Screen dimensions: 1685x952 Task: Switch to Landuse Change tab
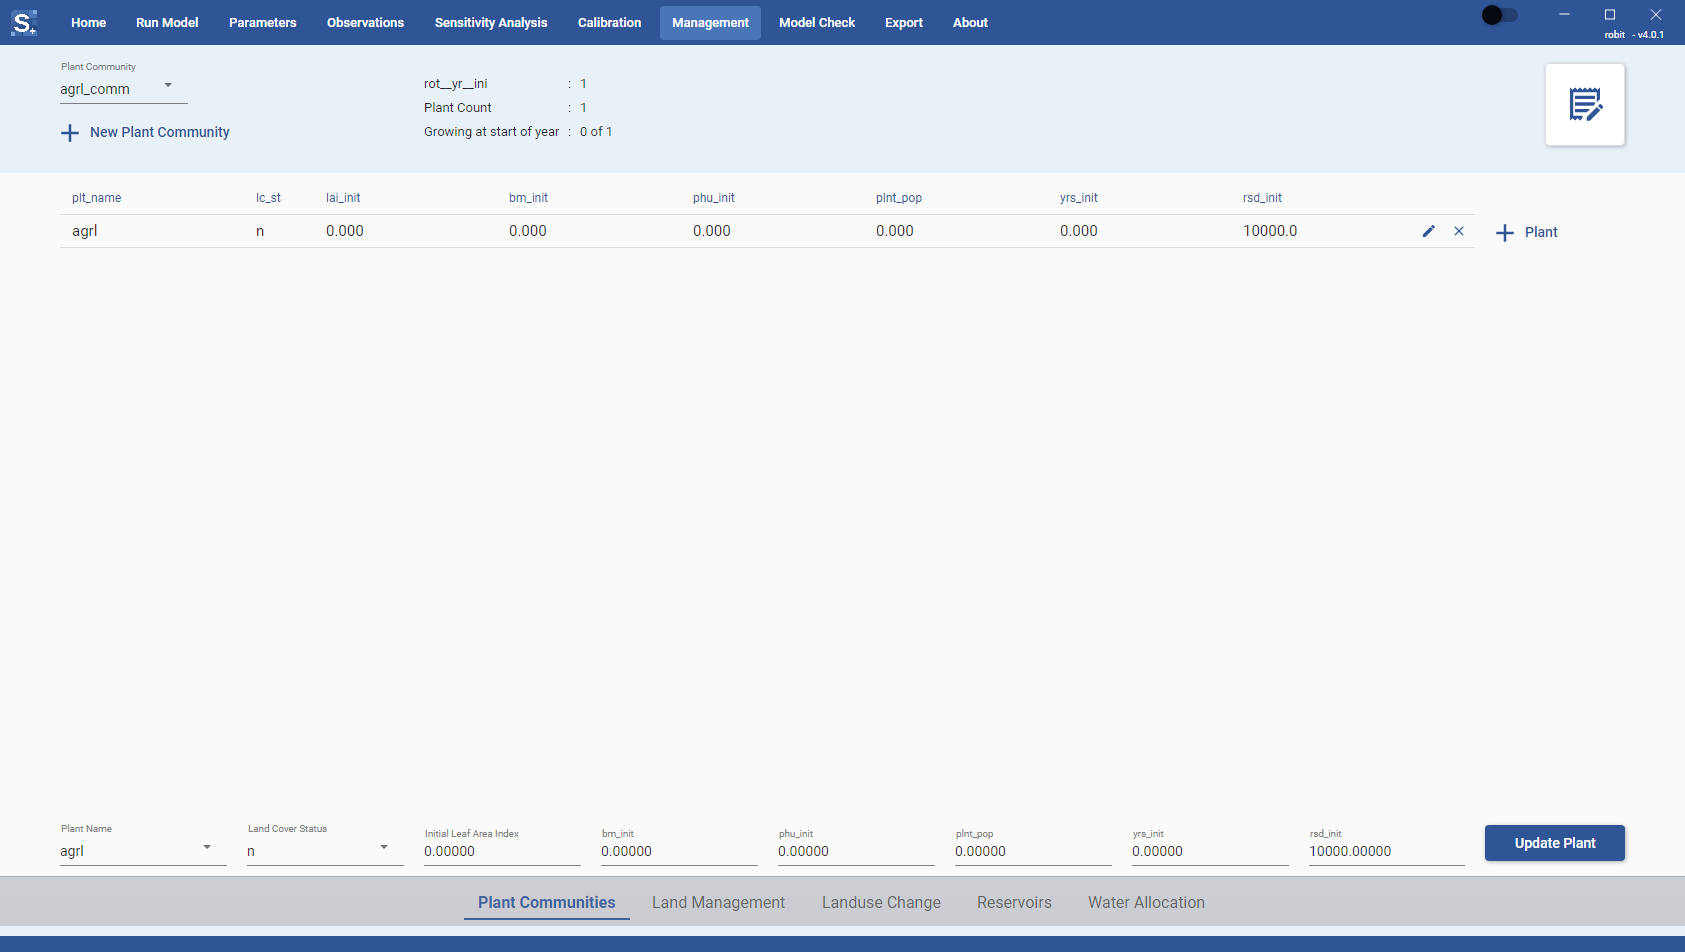click(881, 902)
